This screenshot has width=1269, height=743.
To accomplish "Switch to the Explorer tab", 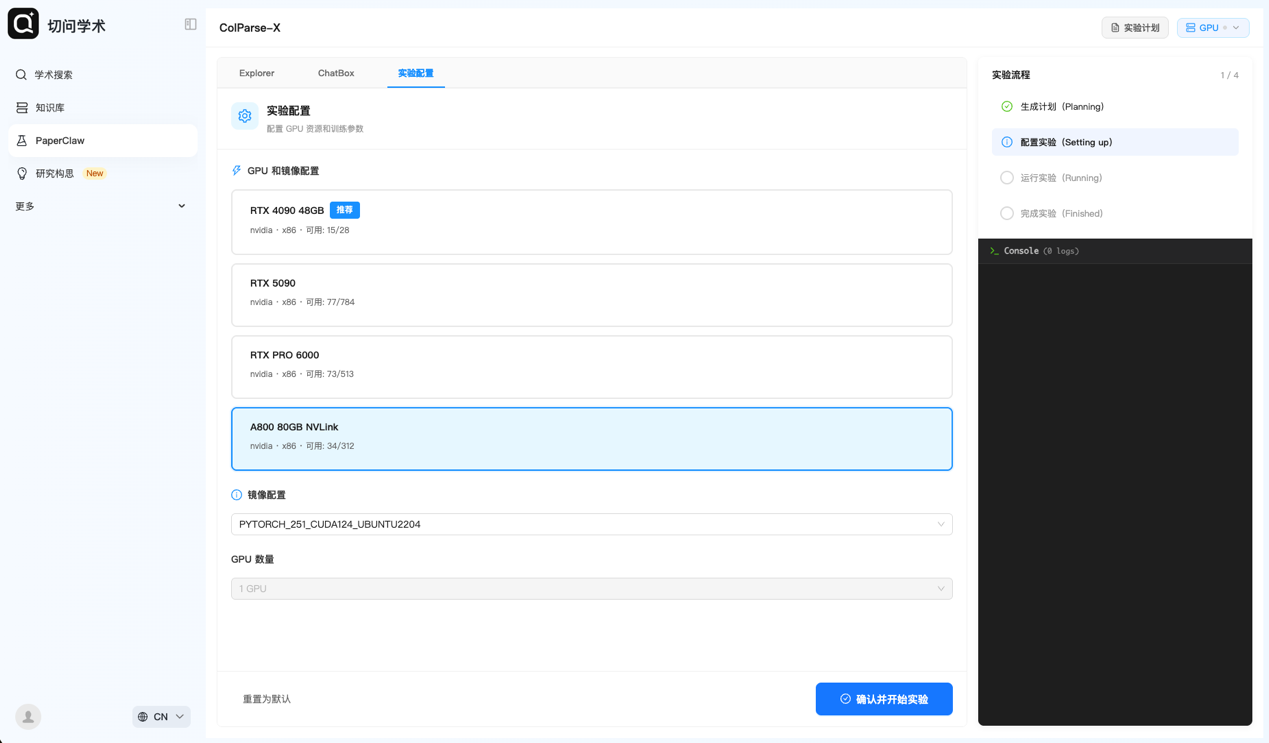I will pos(257,73).
